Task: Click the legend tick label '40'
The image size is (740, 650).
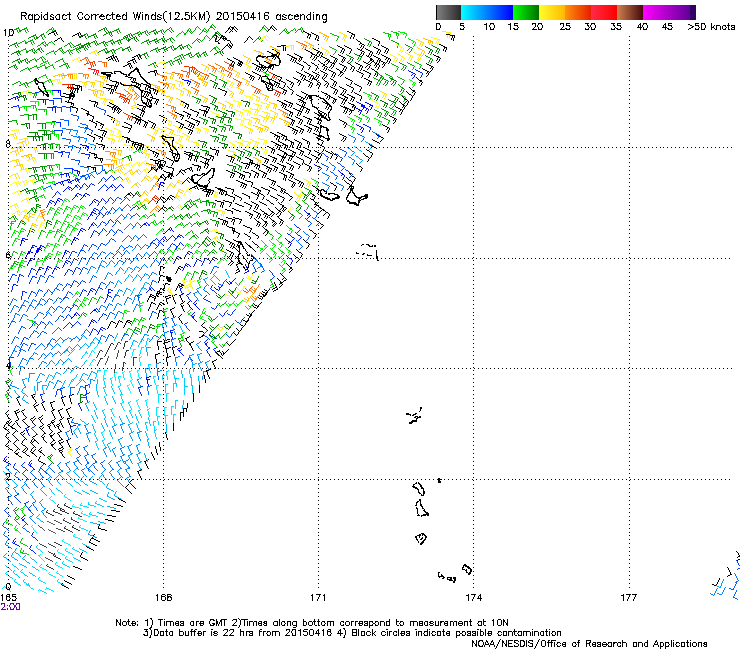Action: (642, 27)
